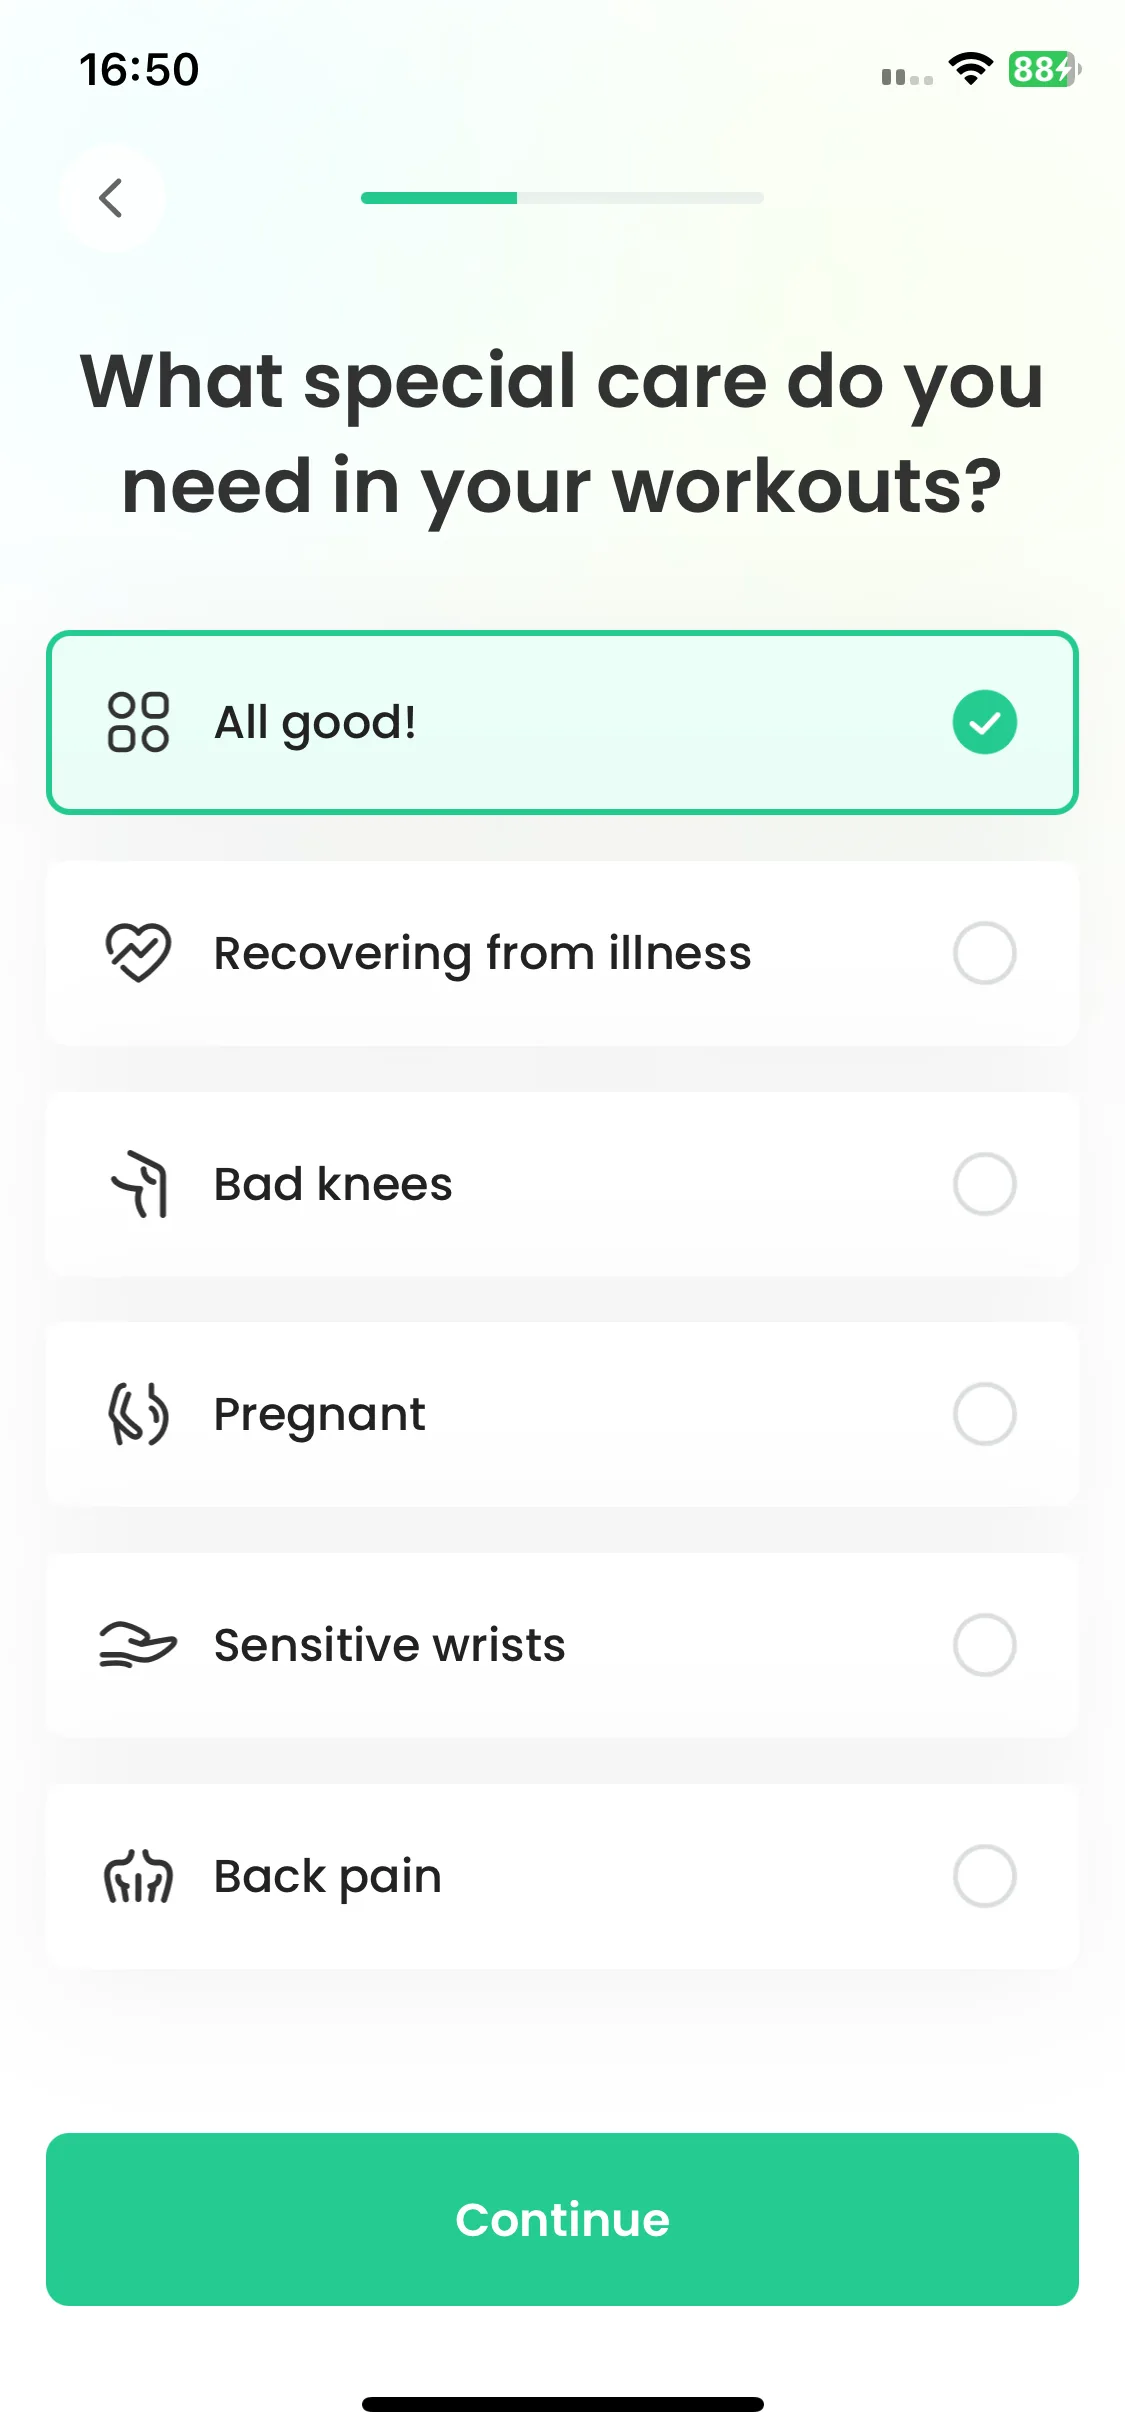Viewport: 1125px width, 2436px height.
Task: Tap the onboarding progress bar
Action: tap(562, 198)
